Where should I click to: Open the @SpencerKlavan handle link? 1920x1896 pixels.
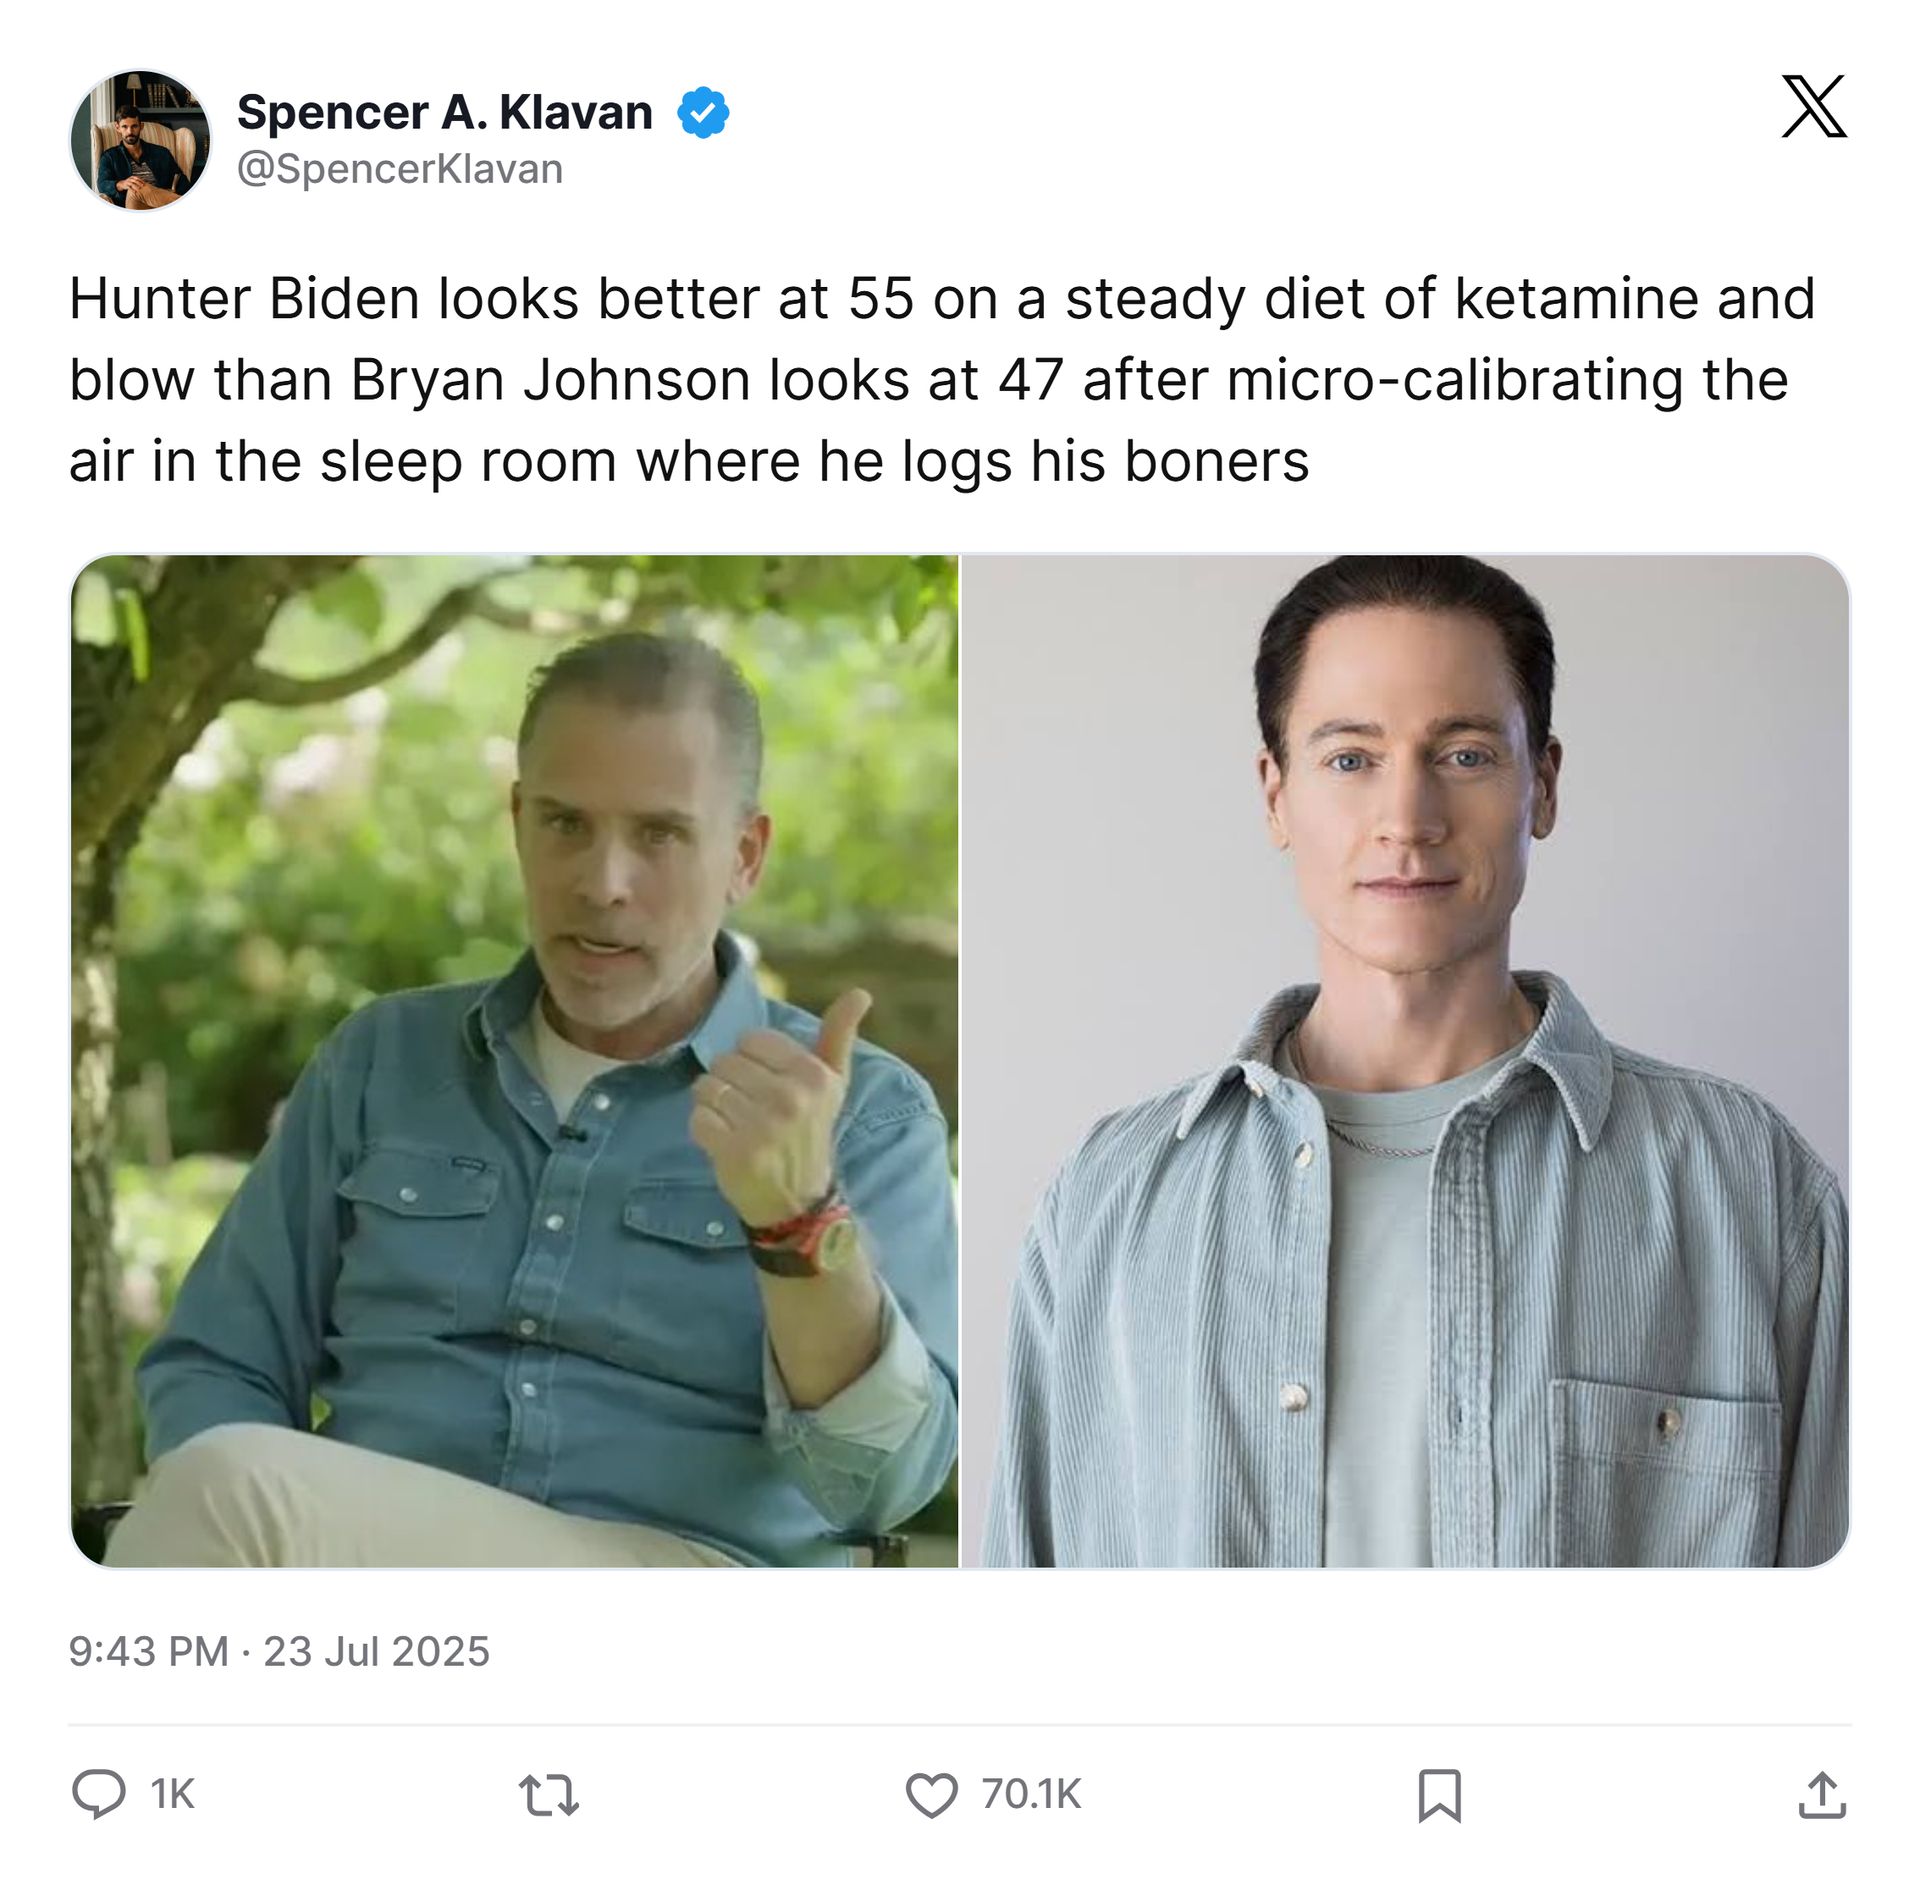pyautogui.click(x=400, y=169)
